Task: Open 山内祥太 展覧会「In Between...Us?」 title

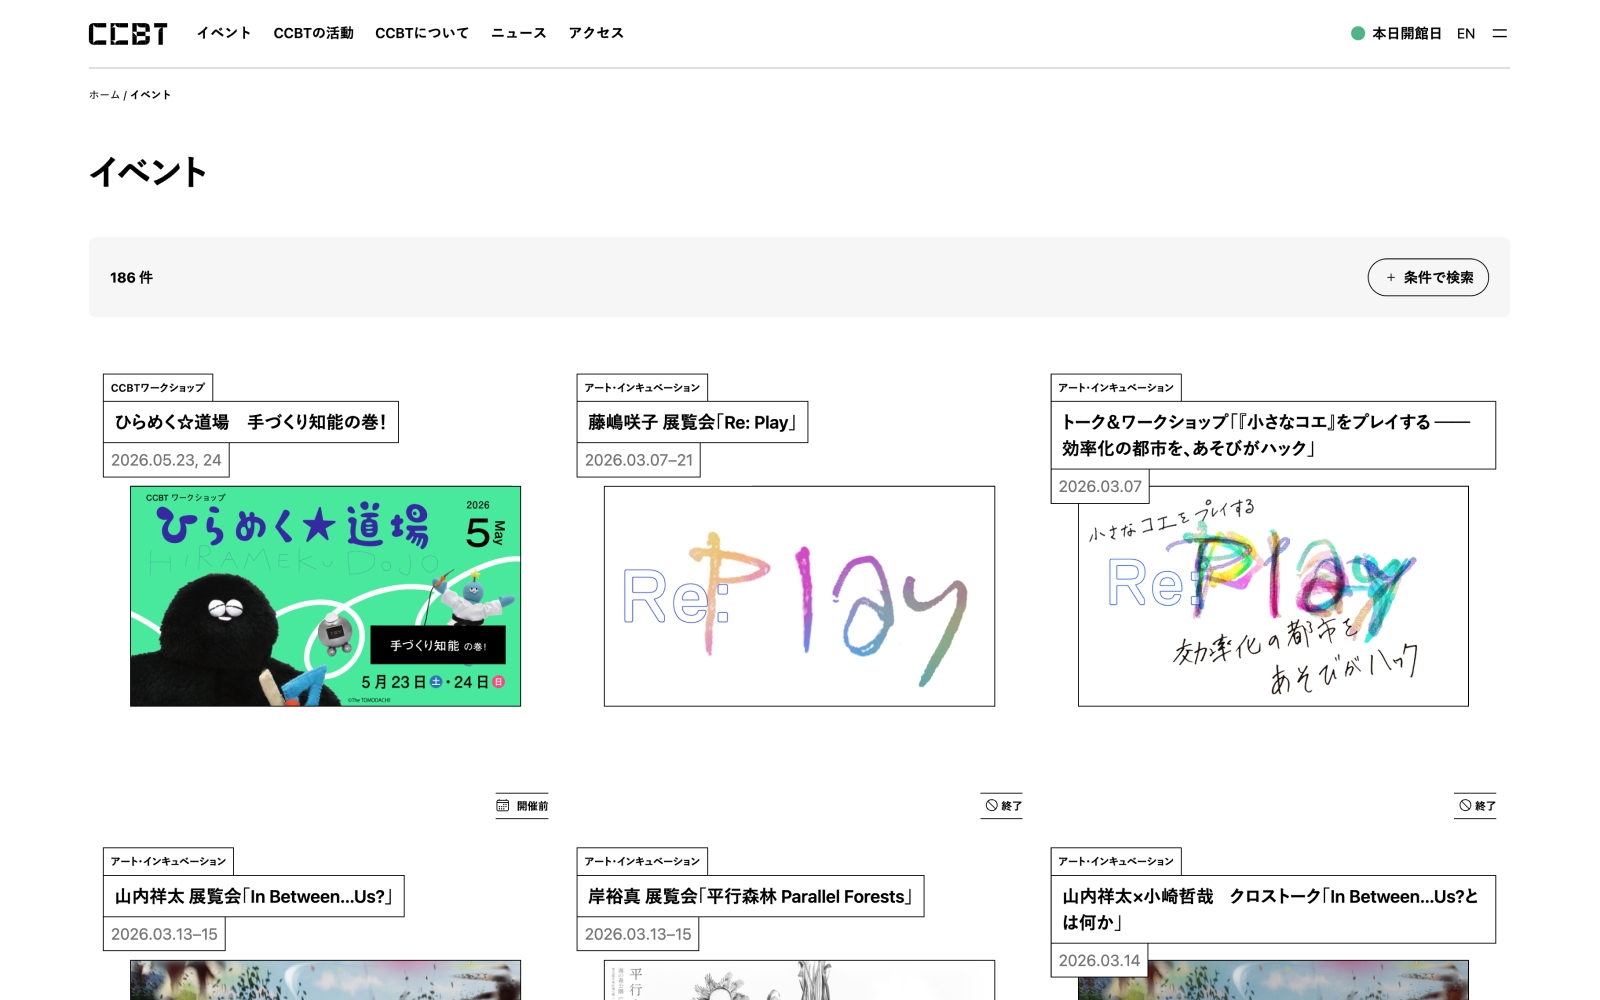Action: [254, 896]
